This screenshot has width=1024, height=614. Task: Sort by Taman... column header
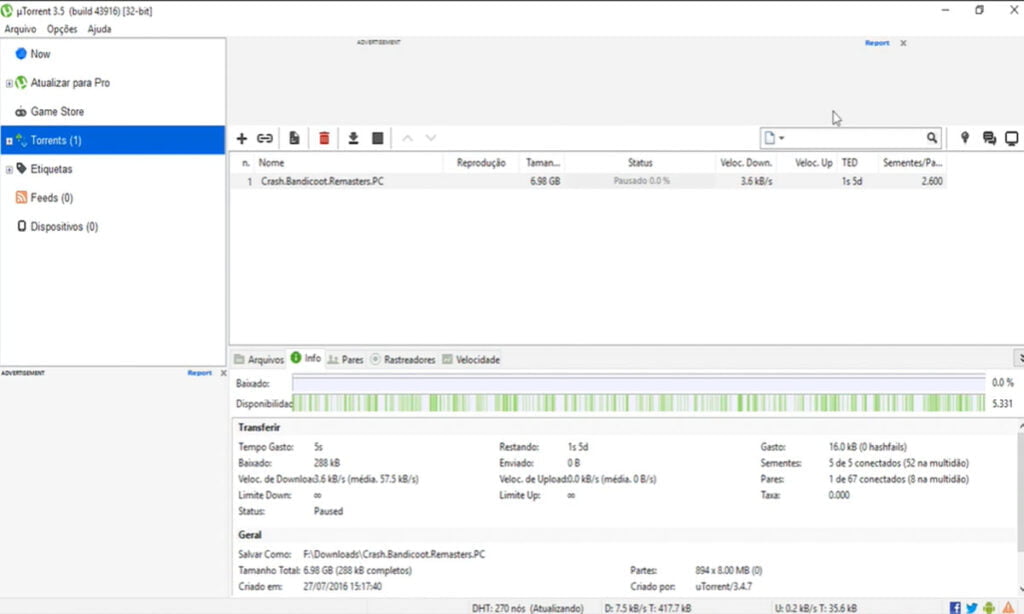(542, 163)
